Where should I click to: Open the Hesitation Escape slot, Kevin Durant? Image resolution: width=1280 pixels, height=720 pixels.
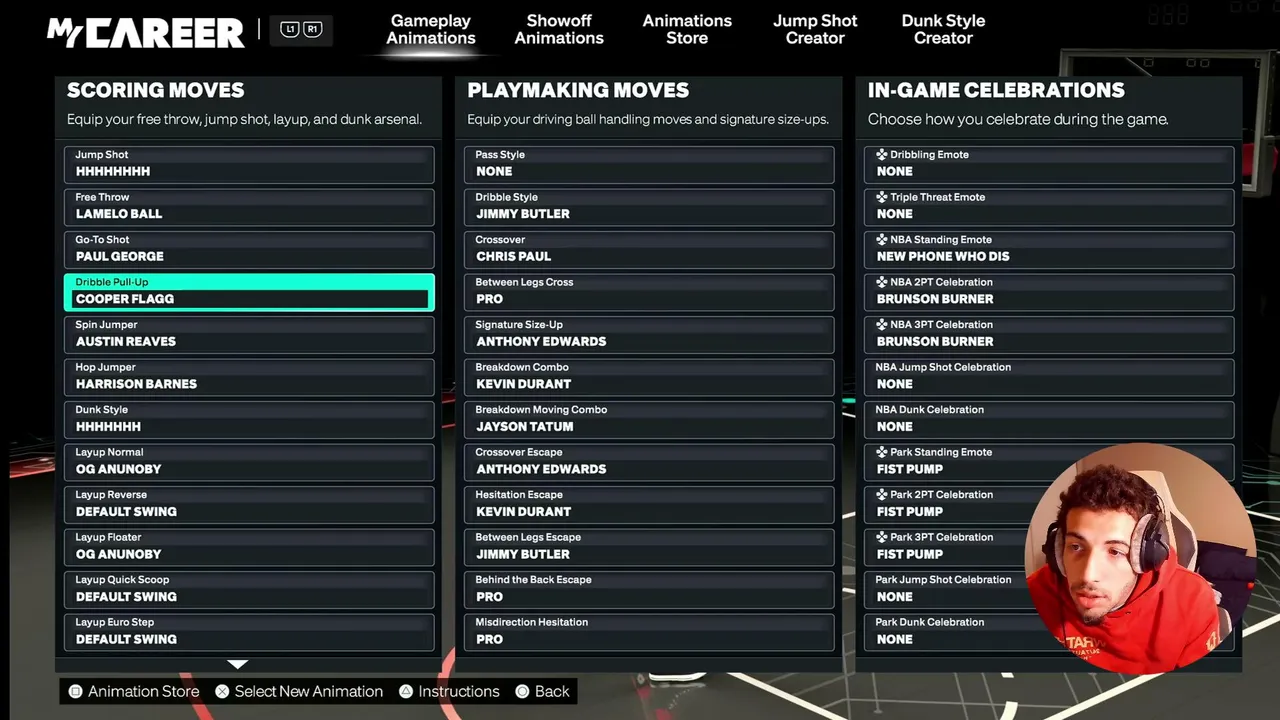[x=649, y=505]
